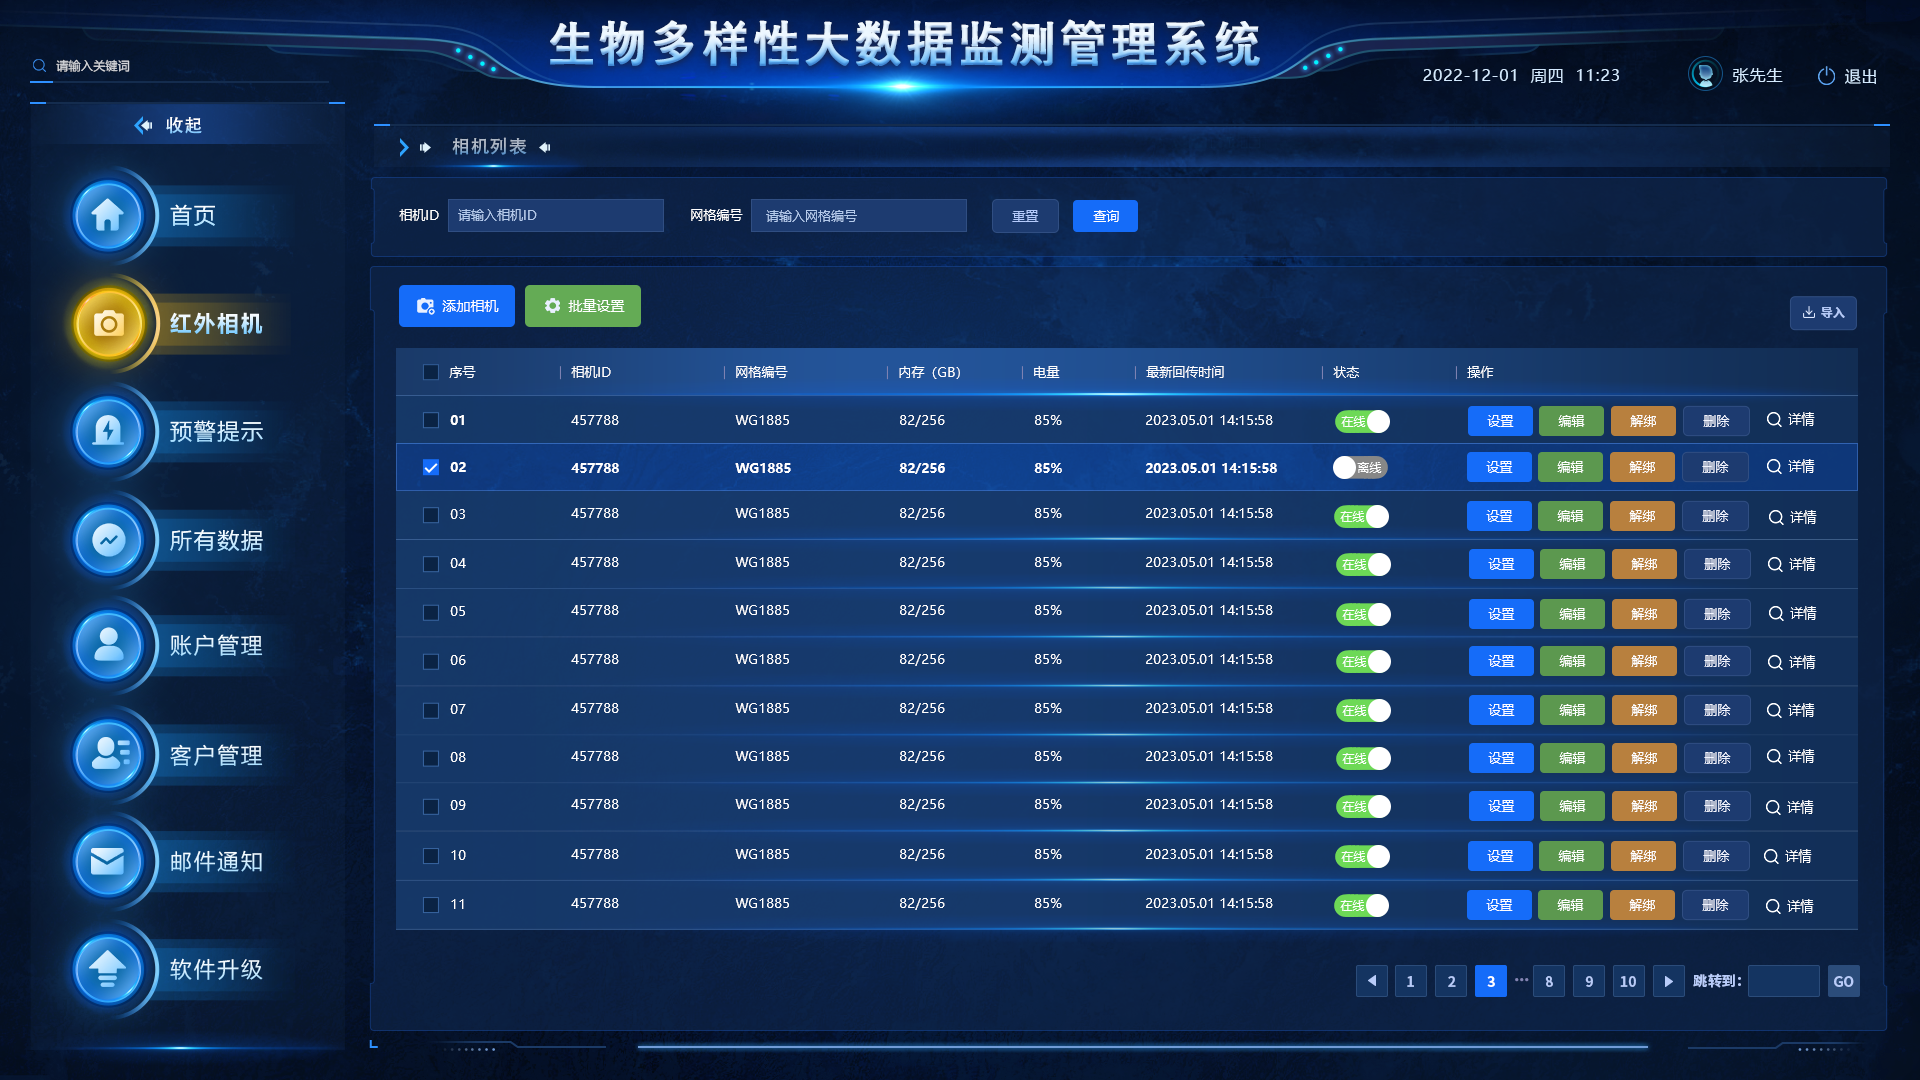Click the account management user icon
Viewport: 1920px width, 1080px height.
[108, 645]
